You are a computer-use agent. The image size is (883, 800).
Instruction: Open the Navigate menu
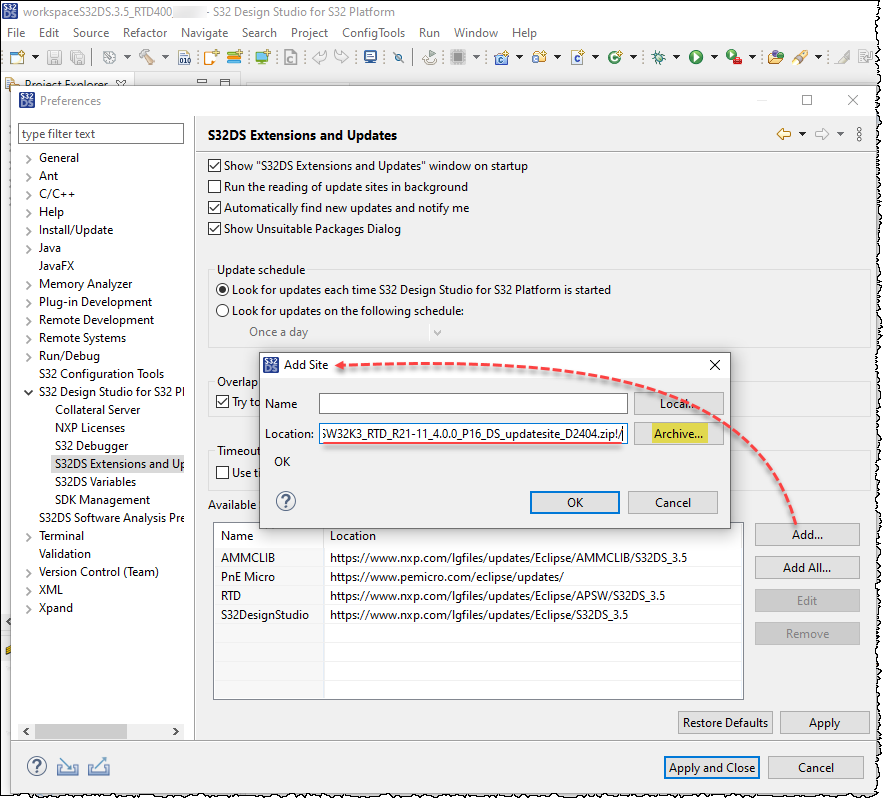click(204, 33)
